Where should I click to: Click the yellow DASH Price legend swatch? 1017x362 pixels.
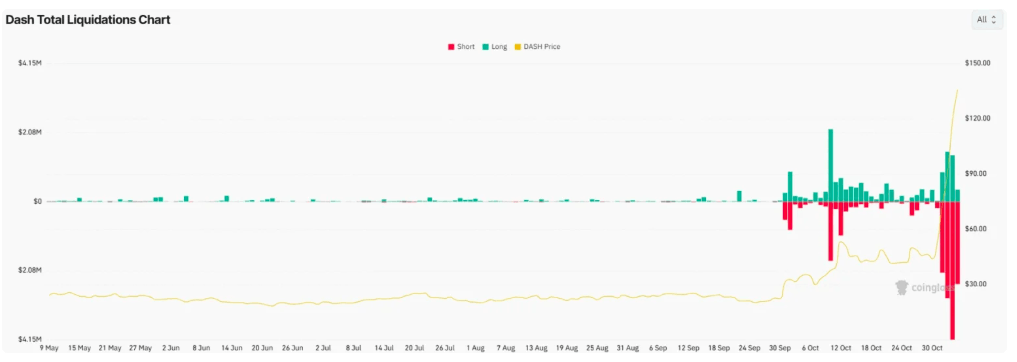pos(518,47)
